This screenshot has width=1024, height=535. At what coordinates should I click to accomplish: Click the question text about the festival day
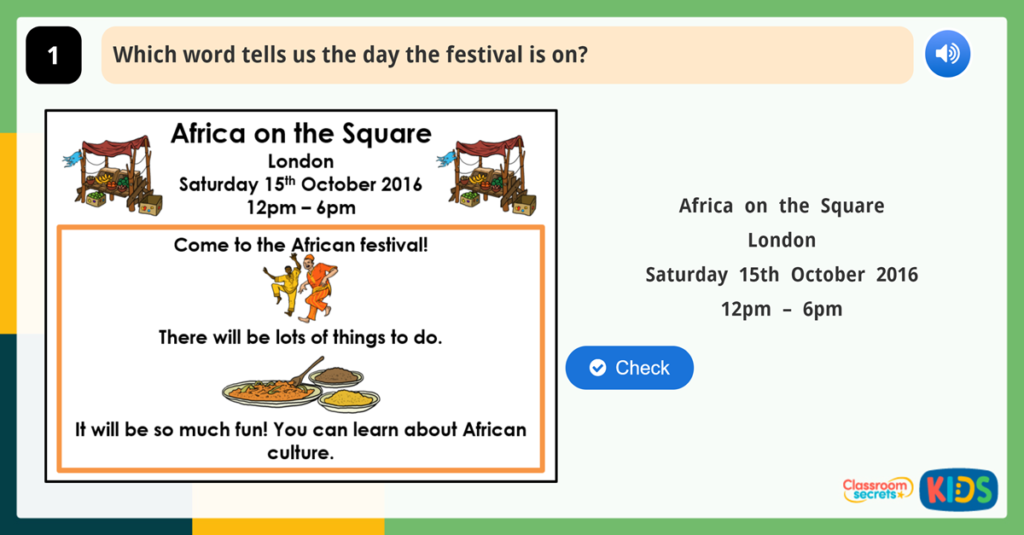point(350,54)
